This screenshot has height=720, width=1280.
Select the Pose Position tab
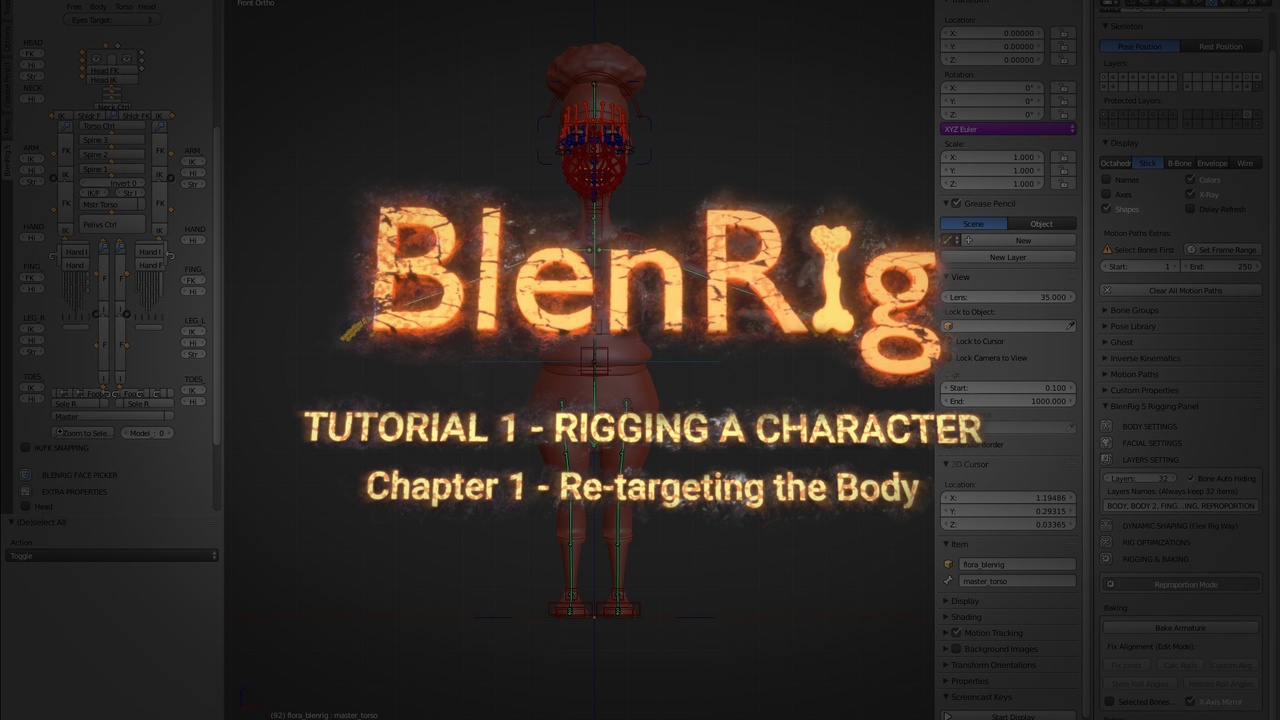click(x=1138, y=47)
